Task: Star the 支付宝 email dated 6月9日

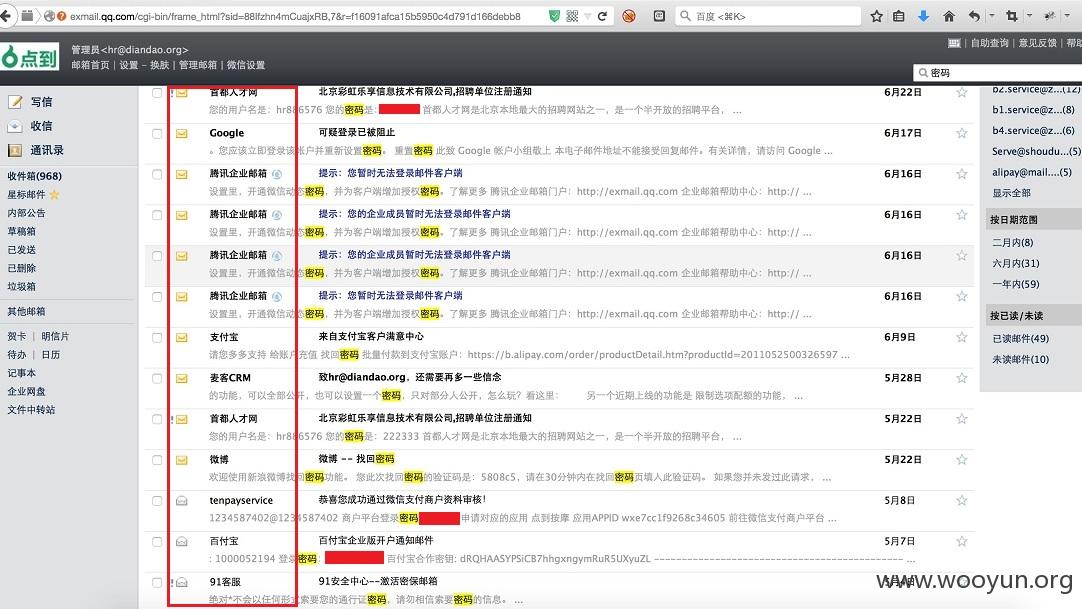Action: (x=961, y=337)
